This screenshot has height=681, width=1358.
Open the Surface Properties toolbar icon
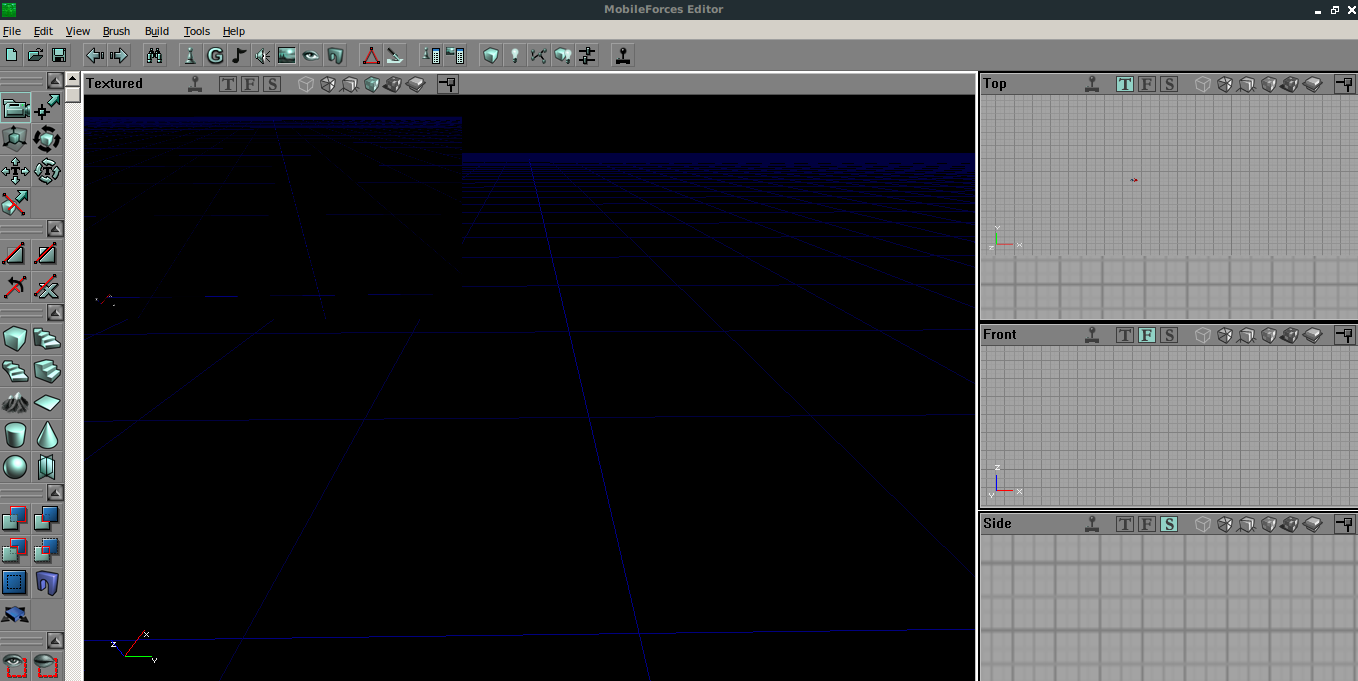[x=455, y=55]
